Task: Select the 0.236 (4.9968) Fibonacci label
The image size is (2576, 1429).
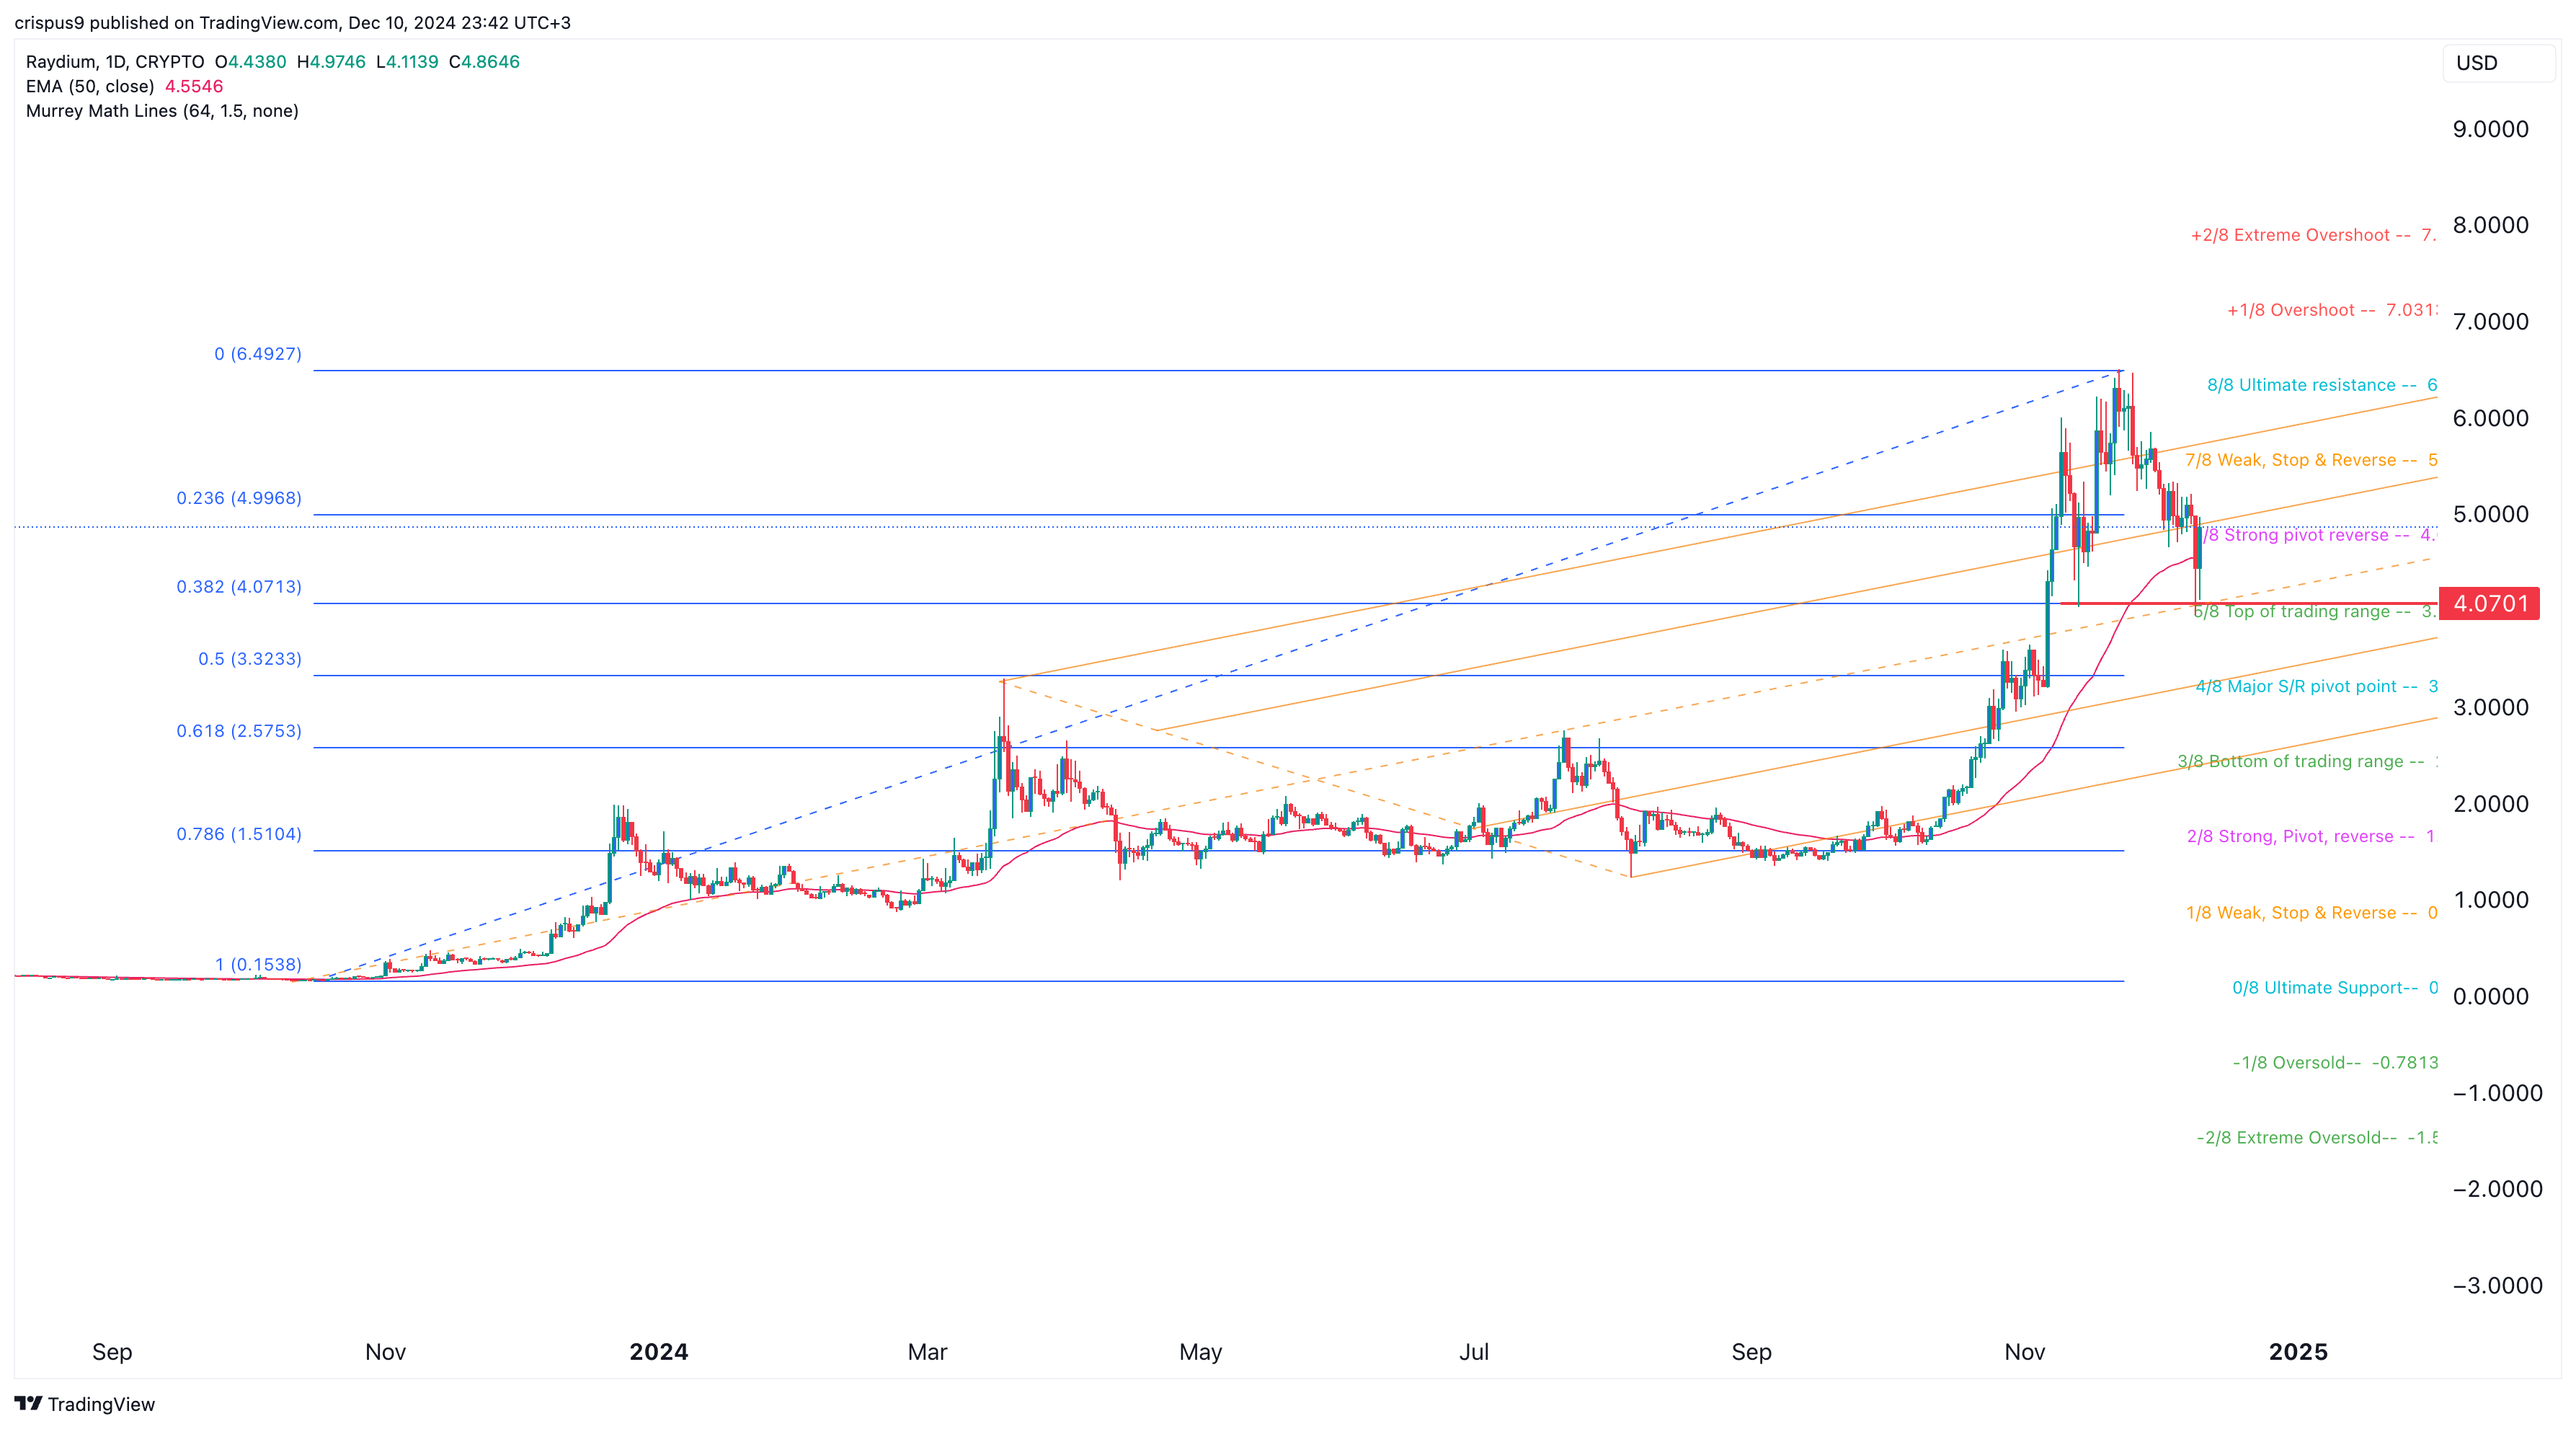Action: tap(238, 498)
